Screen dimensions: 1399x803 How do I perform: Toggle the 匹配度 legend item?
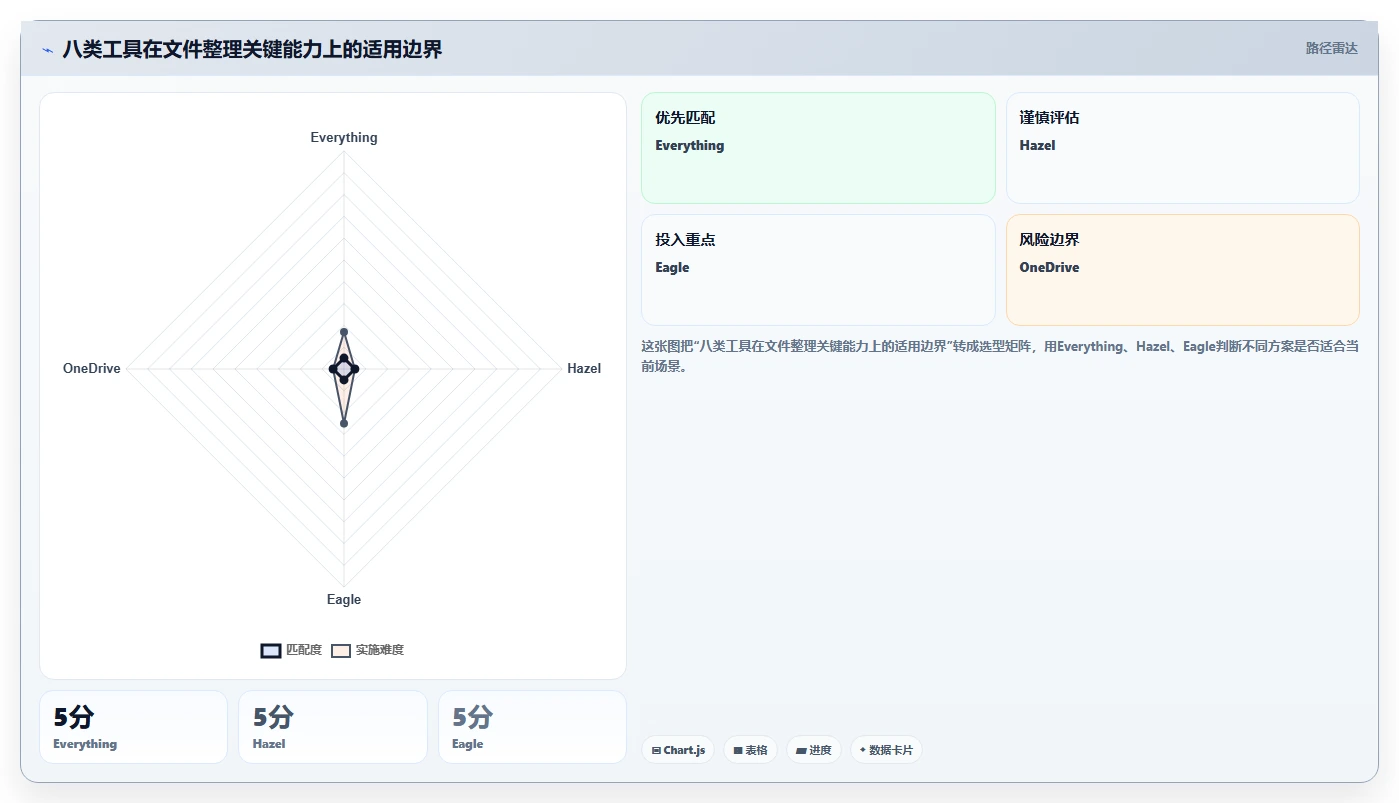click(291, 650)
